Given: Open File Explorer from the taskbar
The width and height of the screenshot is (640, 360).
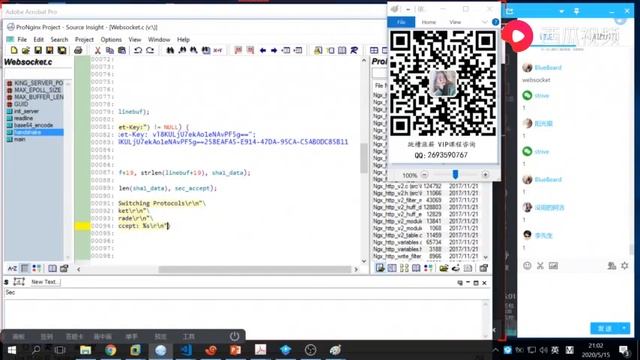Looking at the screenshot, I should pos(85,350).
